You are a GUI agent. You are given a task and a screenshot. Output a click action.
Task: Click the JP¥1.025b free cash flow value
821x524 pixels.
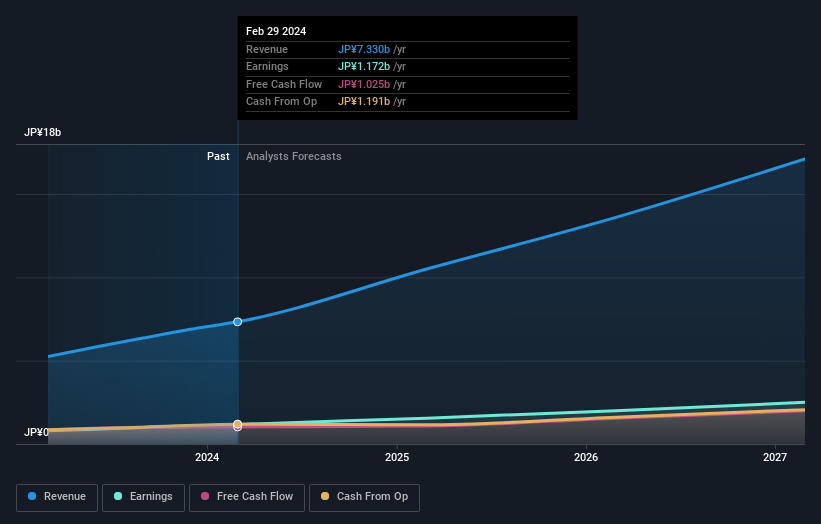click(x=364, y=84)
